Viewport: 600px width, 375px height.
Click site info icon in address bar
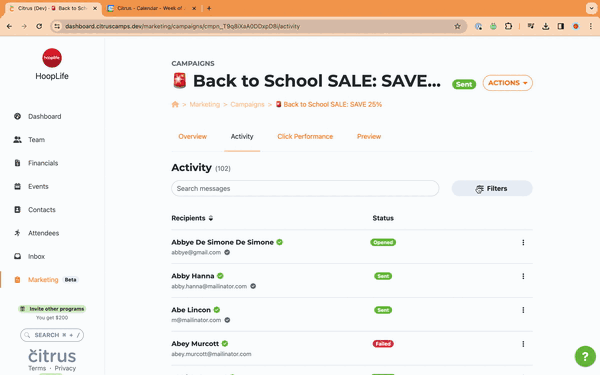click(x=57, y=26)
